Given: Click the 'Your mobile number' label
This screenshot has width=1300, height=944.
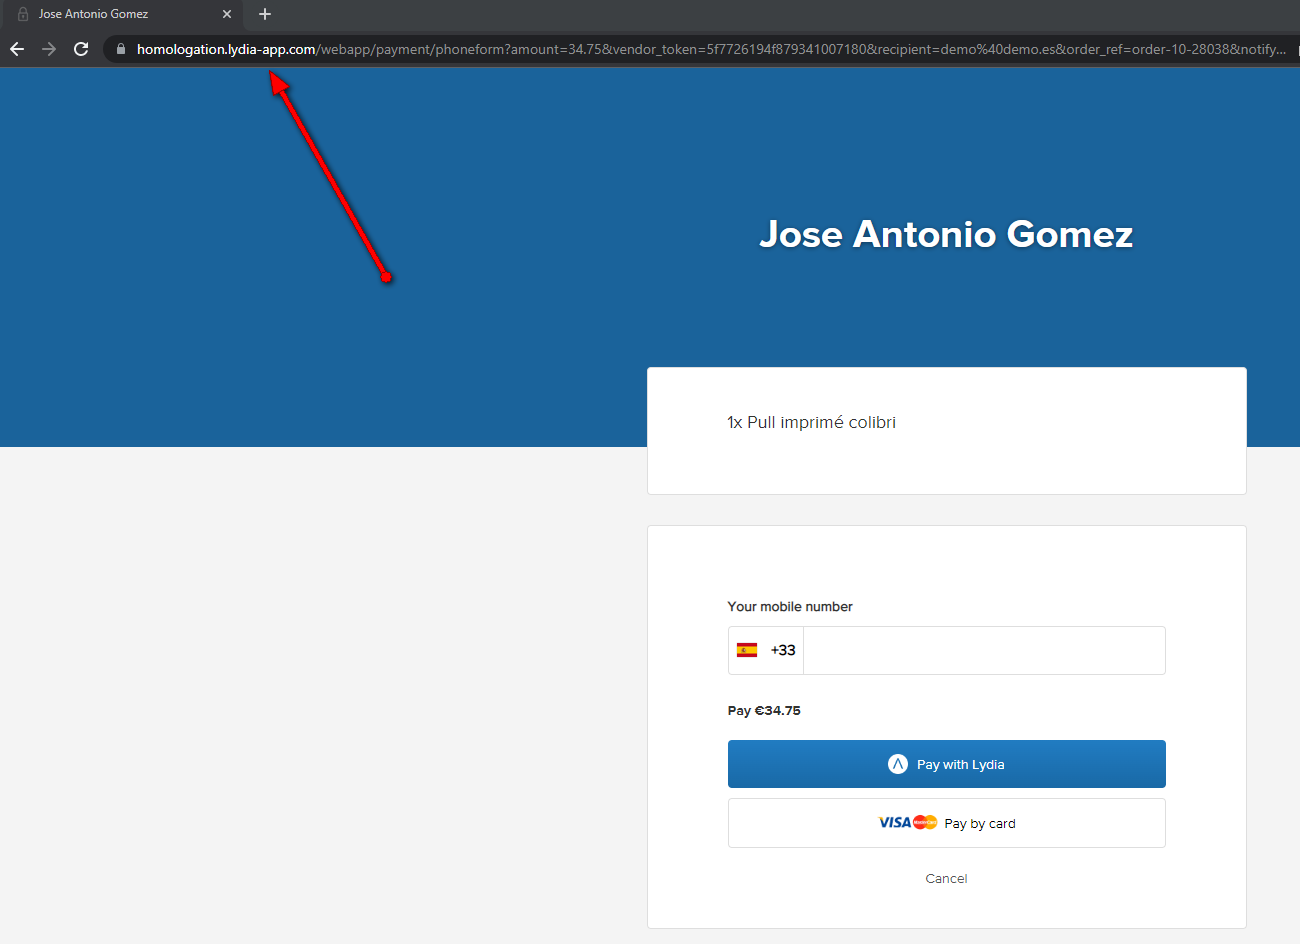Looking at the screenshot, I should 790,607.
